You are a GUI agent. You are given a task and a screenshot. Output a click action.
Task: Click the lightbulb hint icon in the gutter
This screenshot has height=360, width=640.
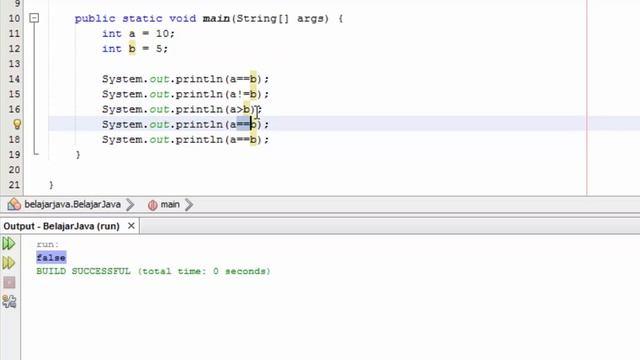(17, 124)
